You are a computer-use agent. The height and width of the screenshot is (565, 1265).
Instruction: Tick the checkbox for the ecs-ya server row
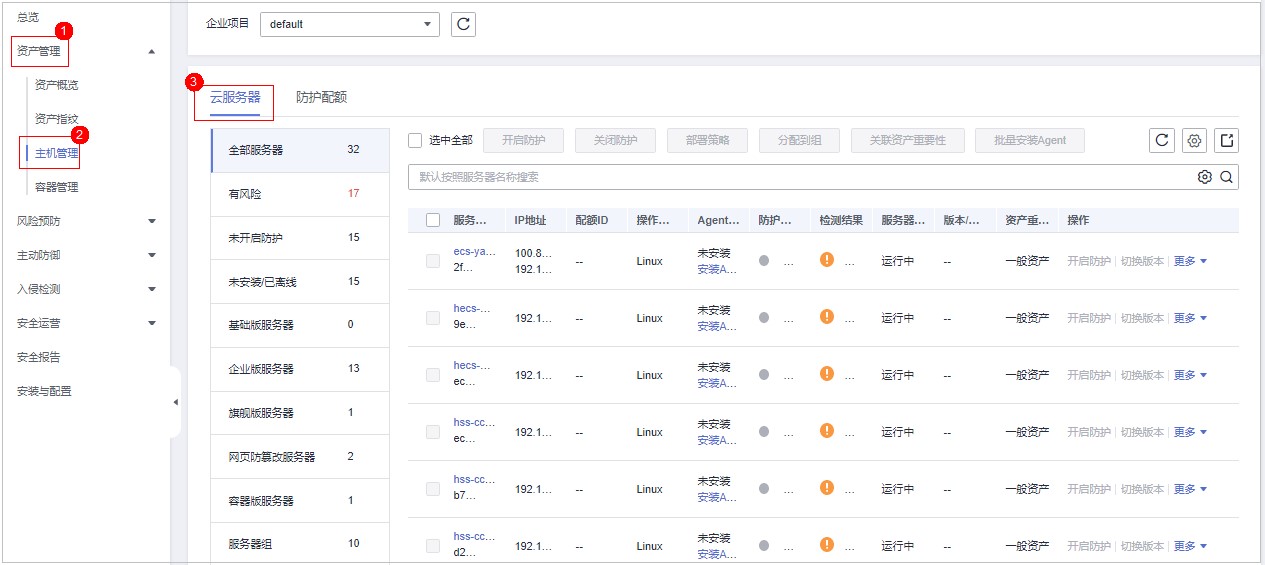[x=433, y=261]
